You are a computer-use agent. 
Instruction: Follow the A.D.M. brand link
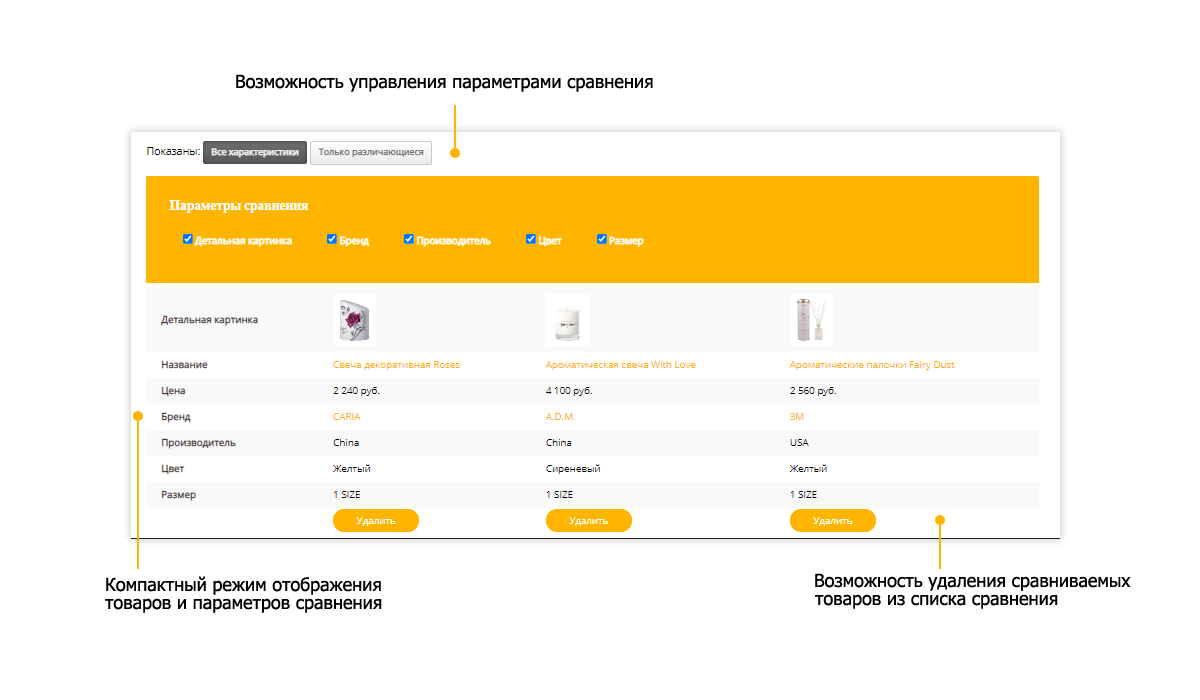(561, 417)
